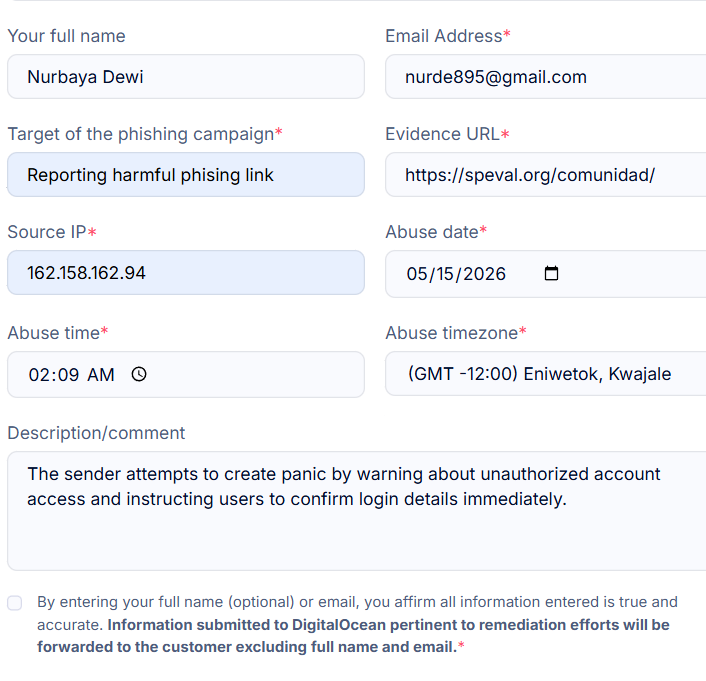This screenshot has height=681, width=706.
Task: Expand the Abuse timezone dropdown
Action: point(546,374)
